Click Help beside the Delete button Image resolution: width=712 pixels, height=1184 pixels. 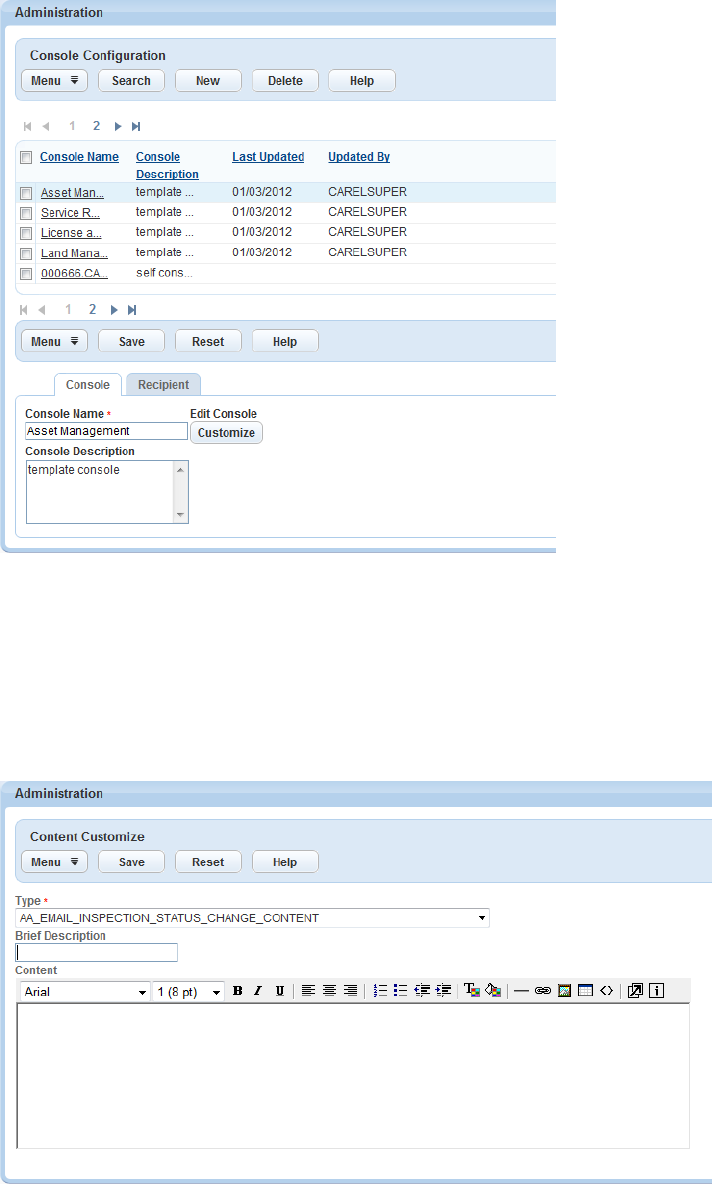tap(362, 81)
